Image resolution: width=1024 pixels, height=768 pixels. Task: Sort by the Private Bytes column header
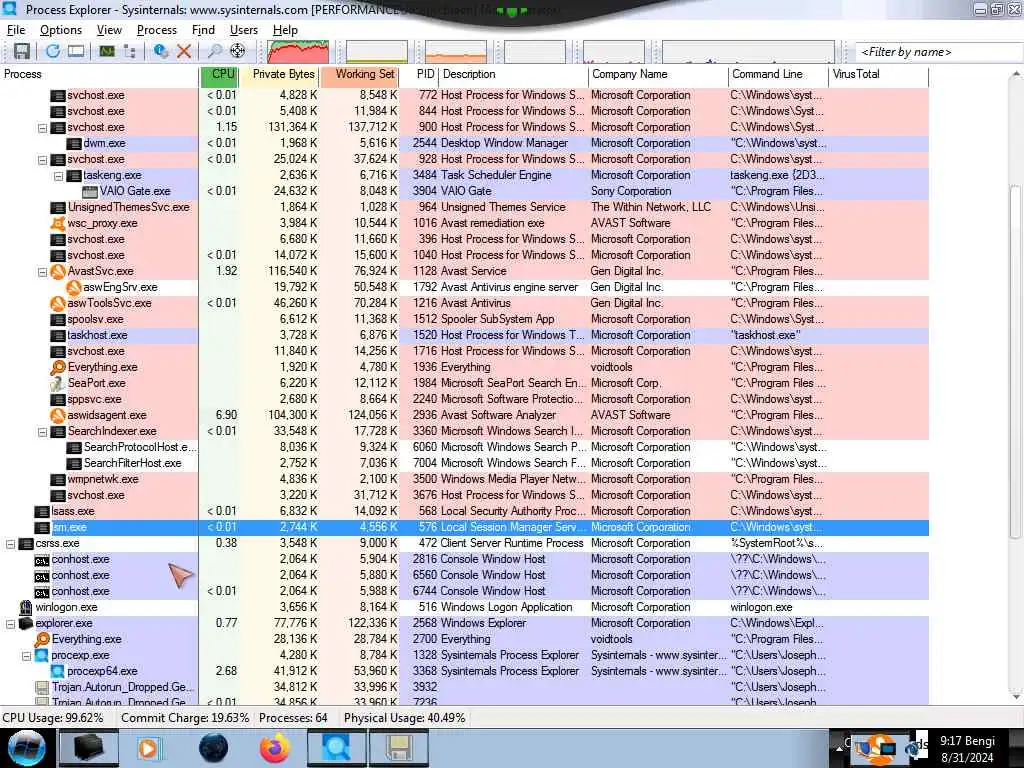tap(280, 74)
